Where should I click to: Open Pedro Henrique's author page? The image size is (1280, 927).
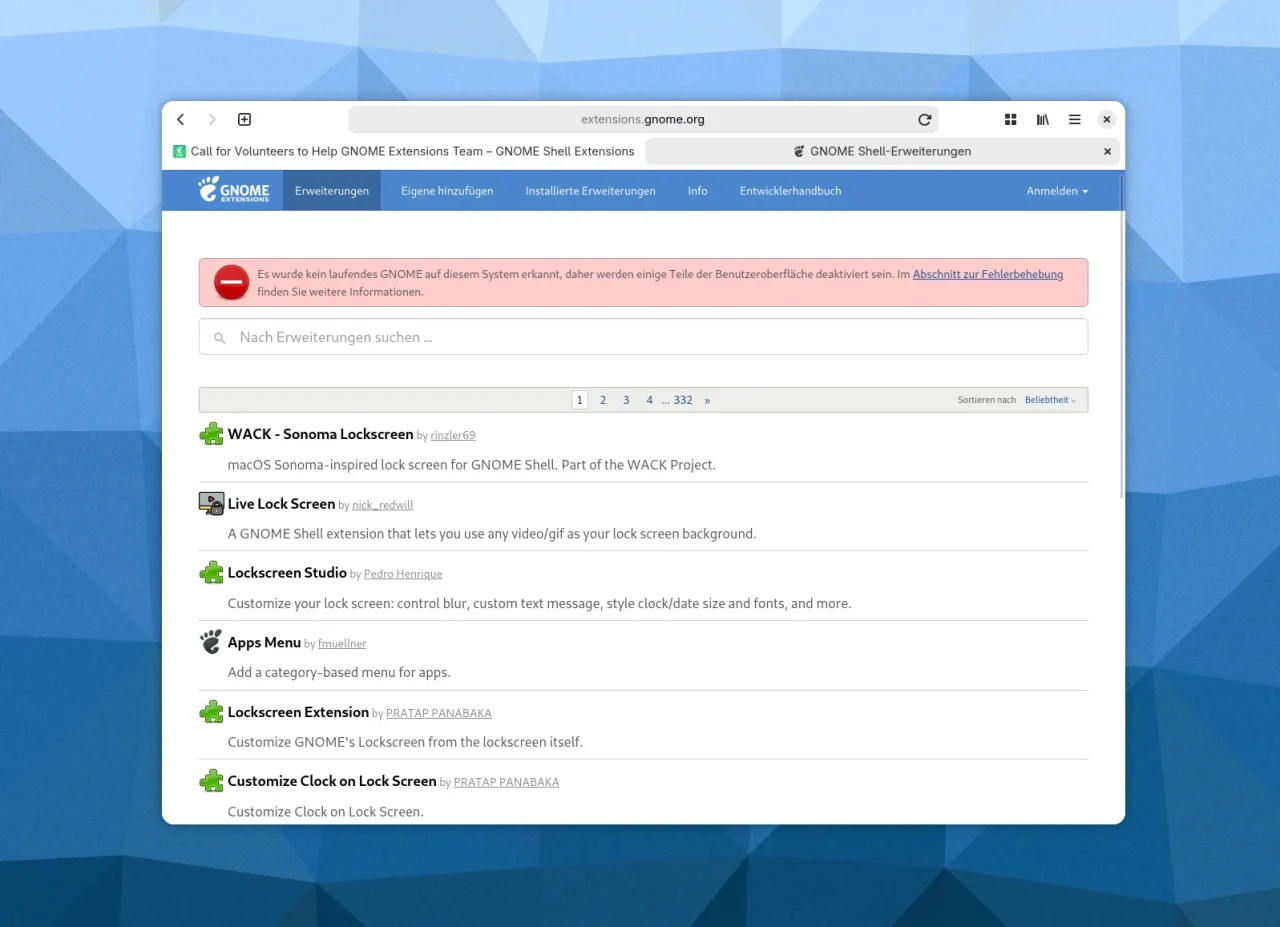click(403, 574)
